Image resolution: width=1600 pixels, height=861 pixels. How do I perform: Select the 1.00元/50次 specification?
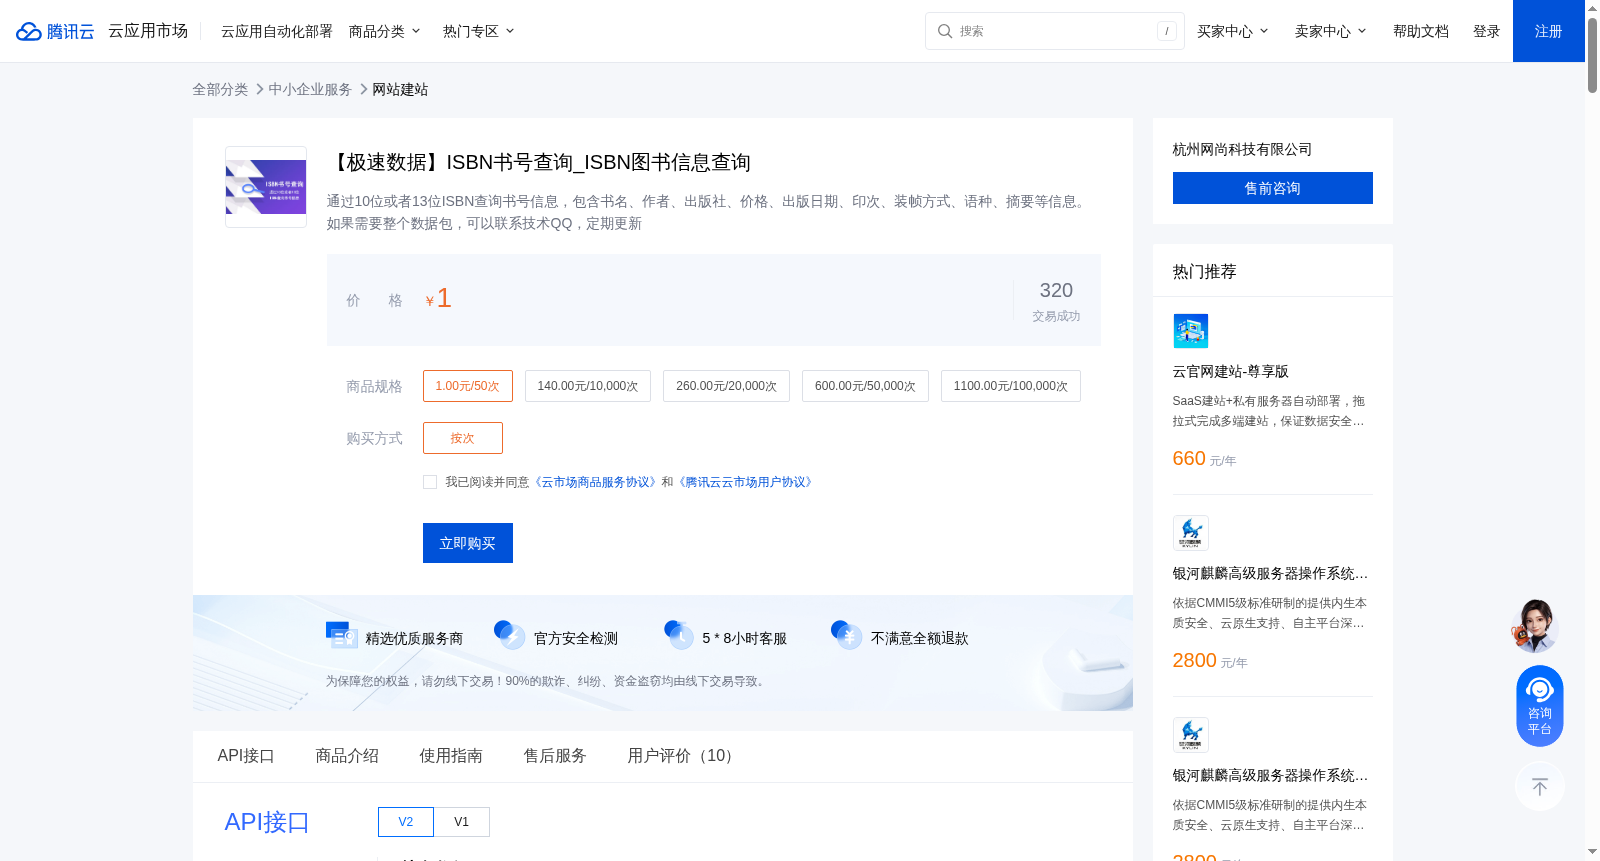pyautogui.click(x=468, y=386)
